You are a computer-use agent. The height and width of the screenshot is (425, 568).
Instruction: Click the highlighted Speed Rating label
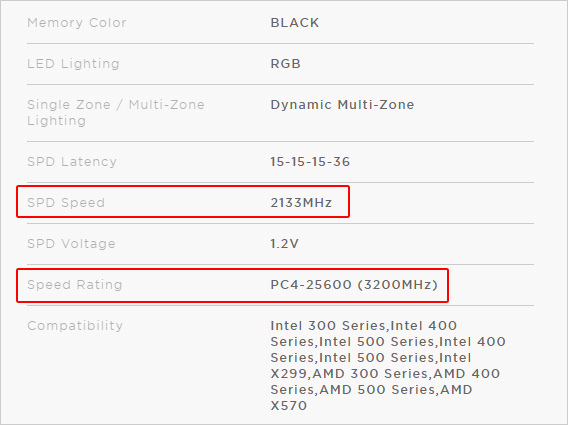(x=75, y=284)
